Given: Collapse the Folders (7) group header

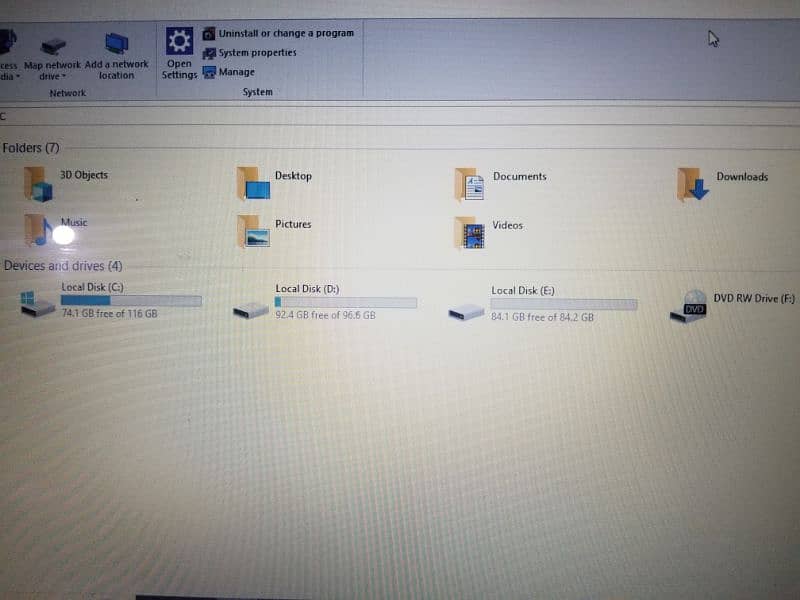Looking at the screenshot, I should [31, 148].
